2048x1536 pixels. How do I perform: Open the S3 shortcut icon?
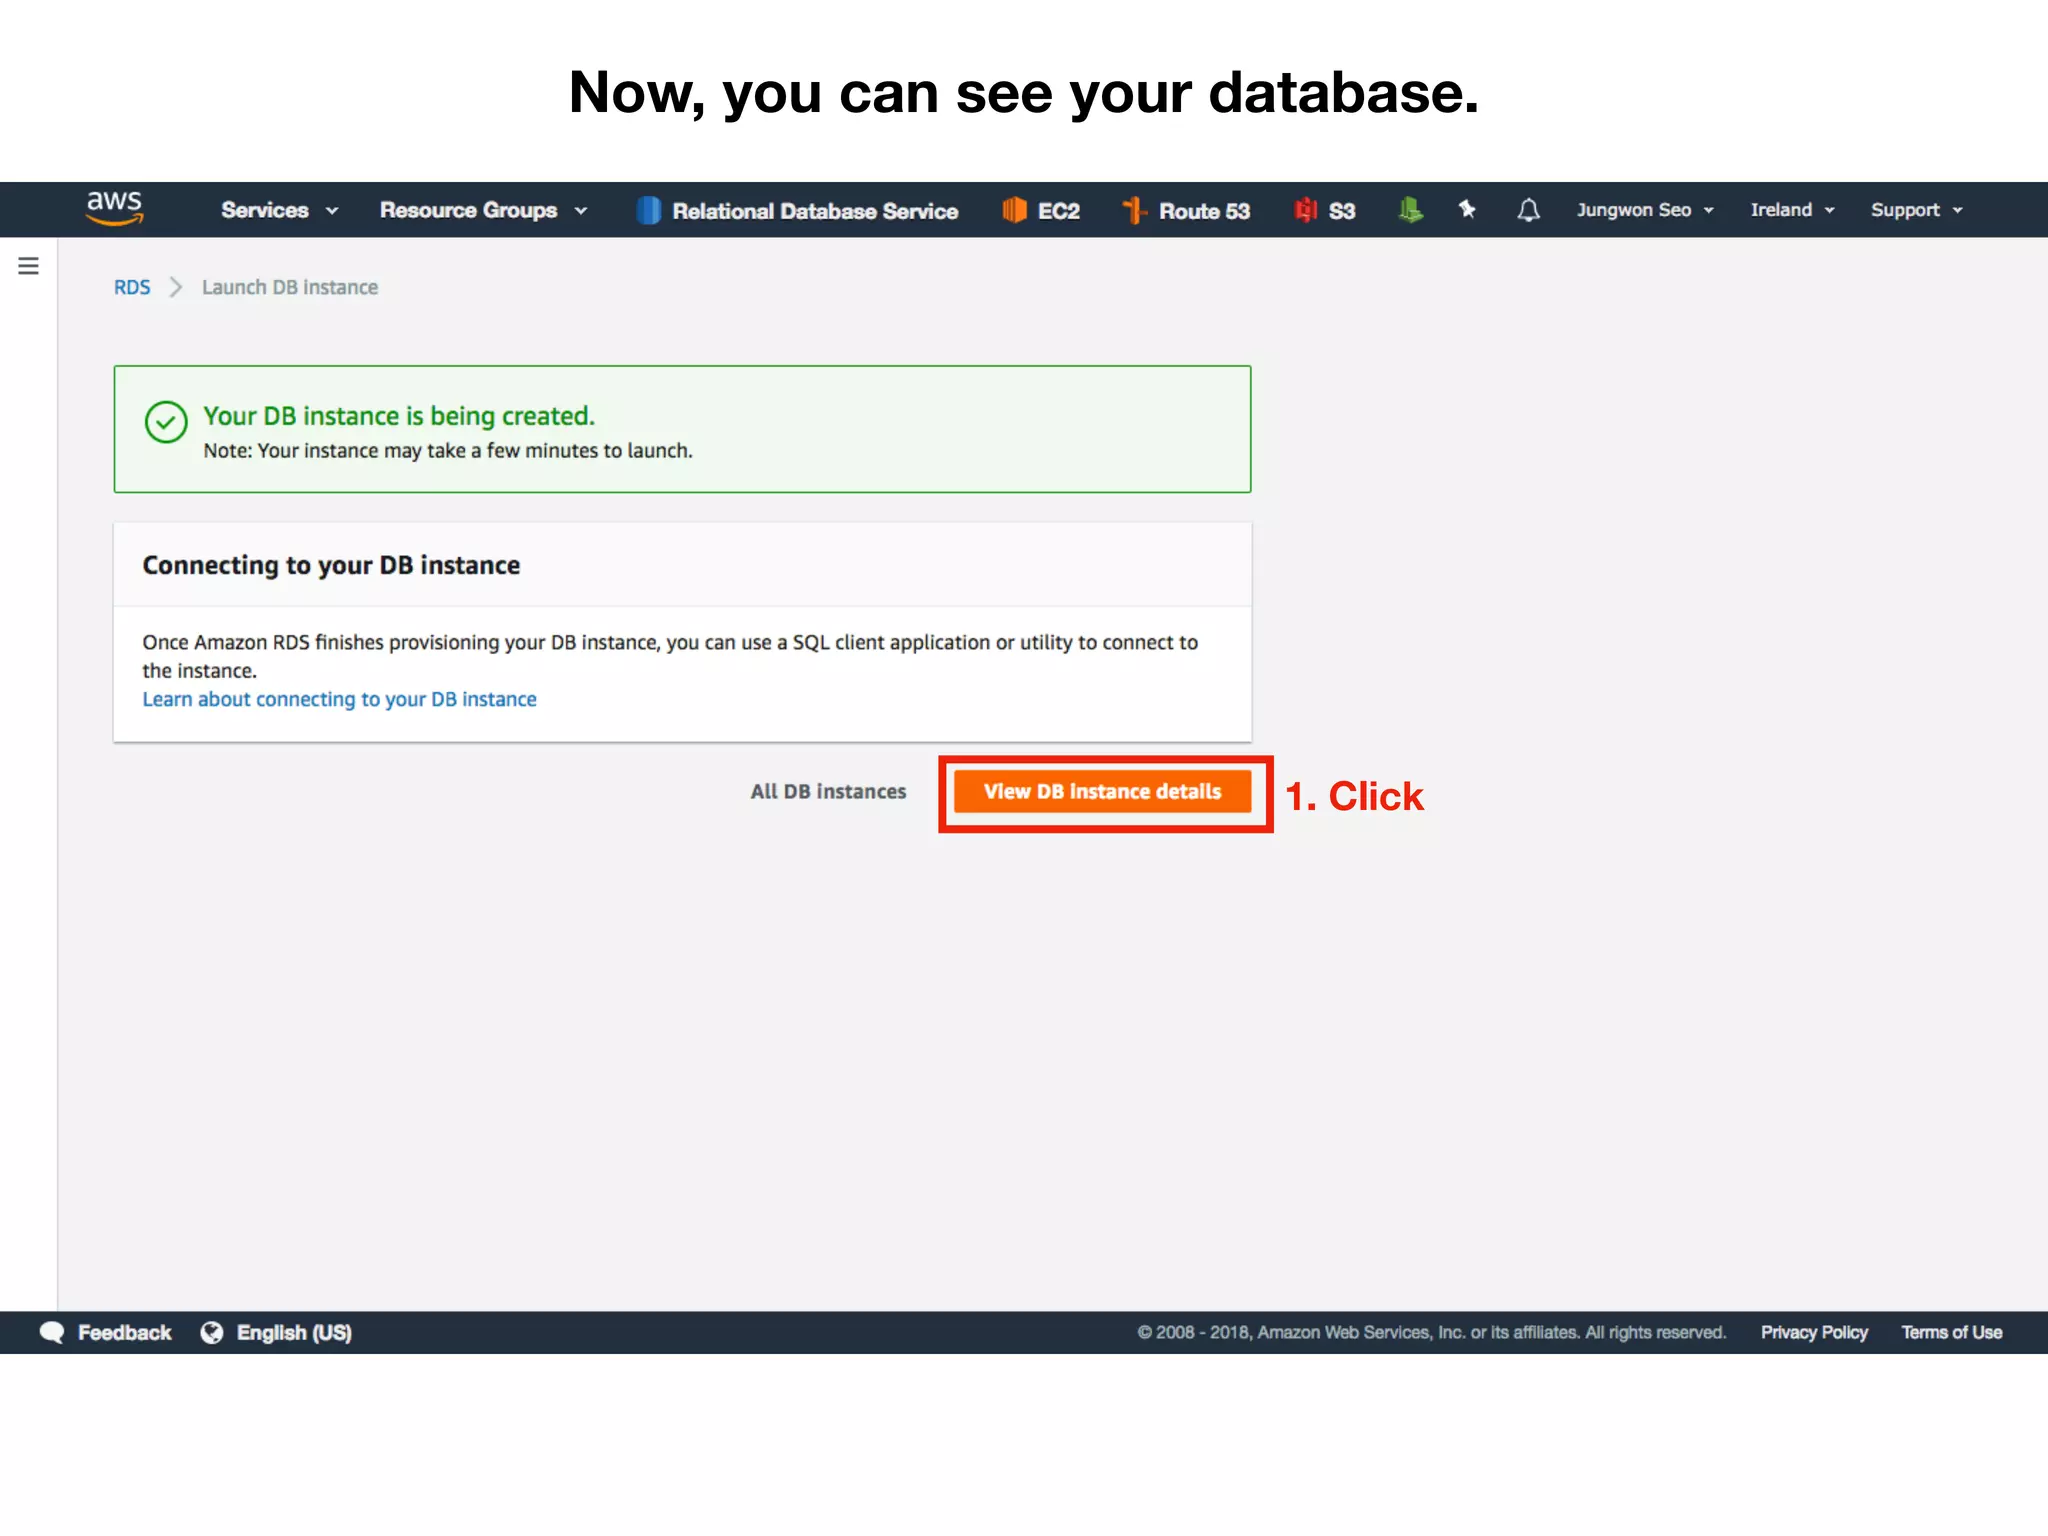[x=1305, y=210]
